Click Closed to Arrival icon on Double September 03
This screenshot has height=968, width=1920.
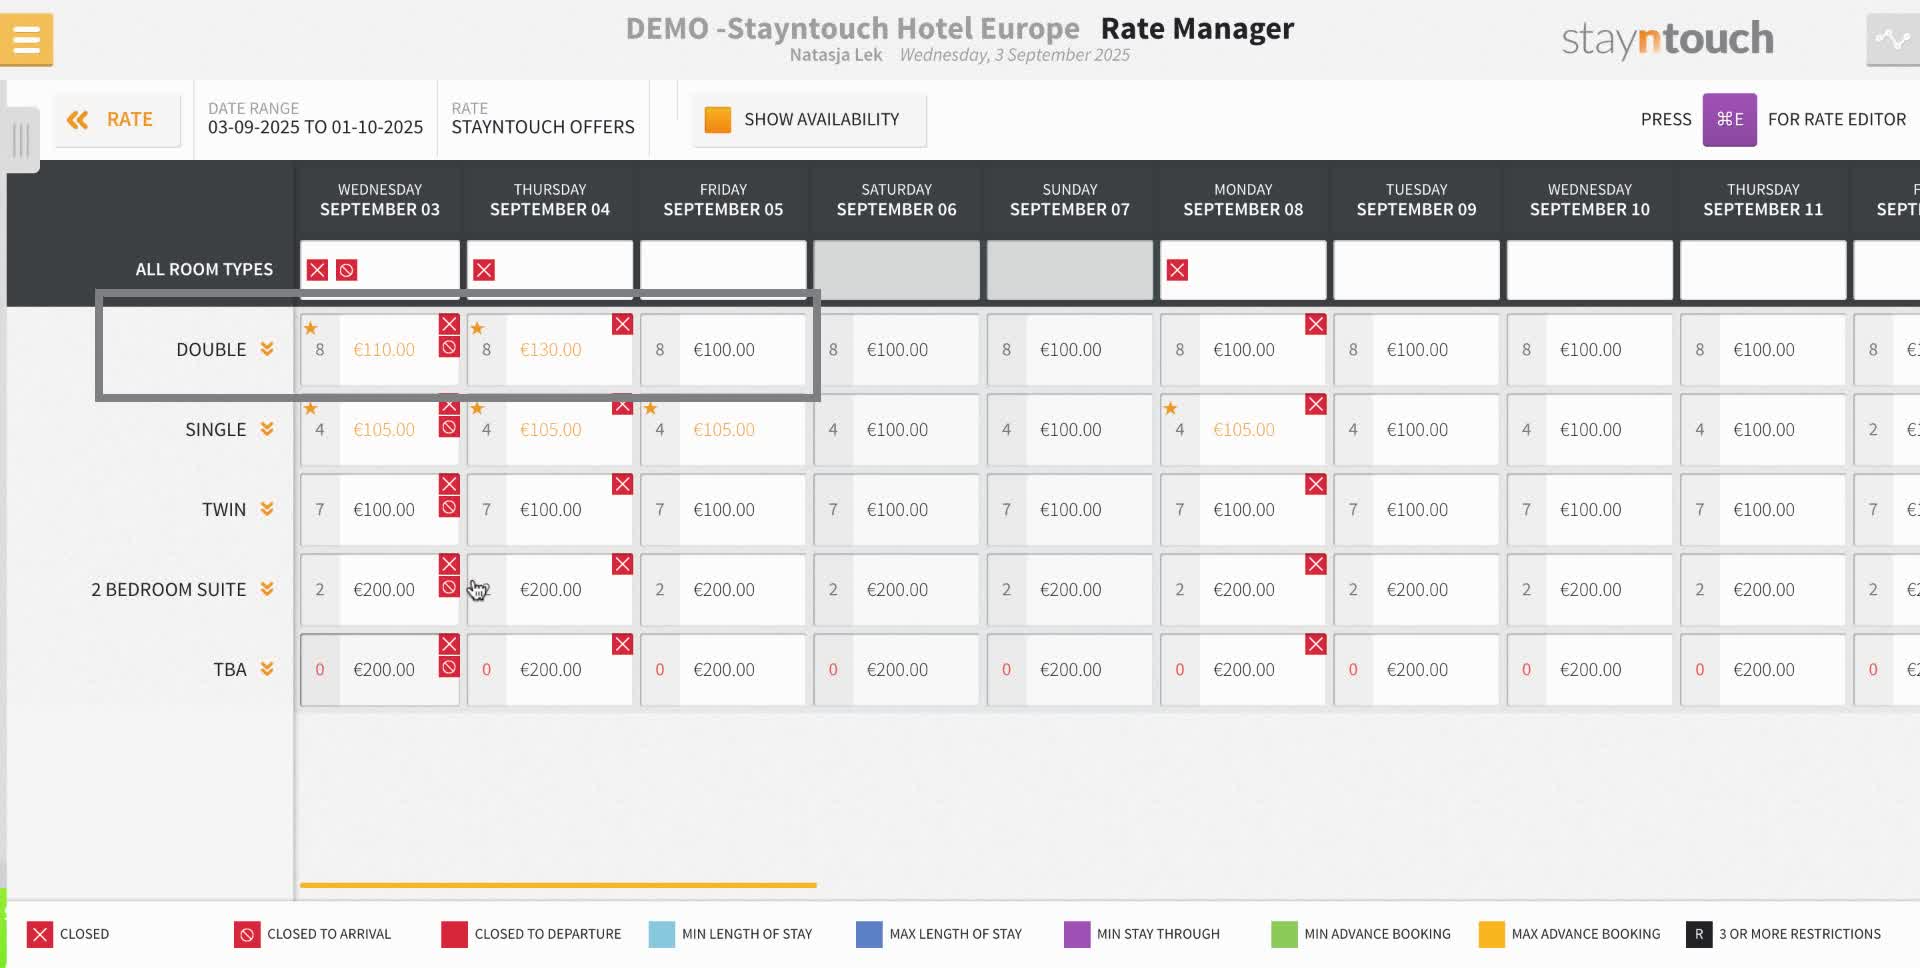tap(449, 347)
